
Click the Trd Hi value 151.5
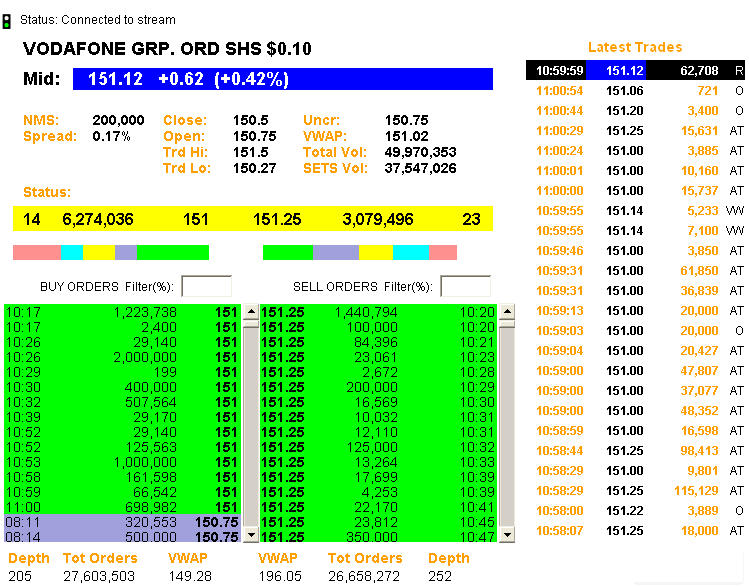click(250, 152)
